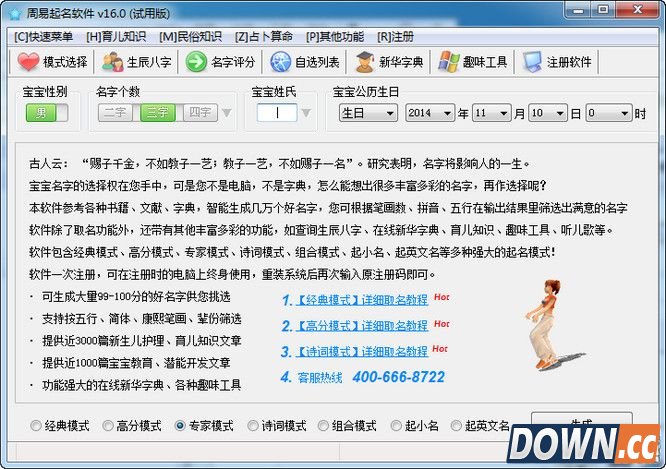This screenshot has width=666, height=469.
Task: Select 高分模式 radio button
Action: coord(108,425)
